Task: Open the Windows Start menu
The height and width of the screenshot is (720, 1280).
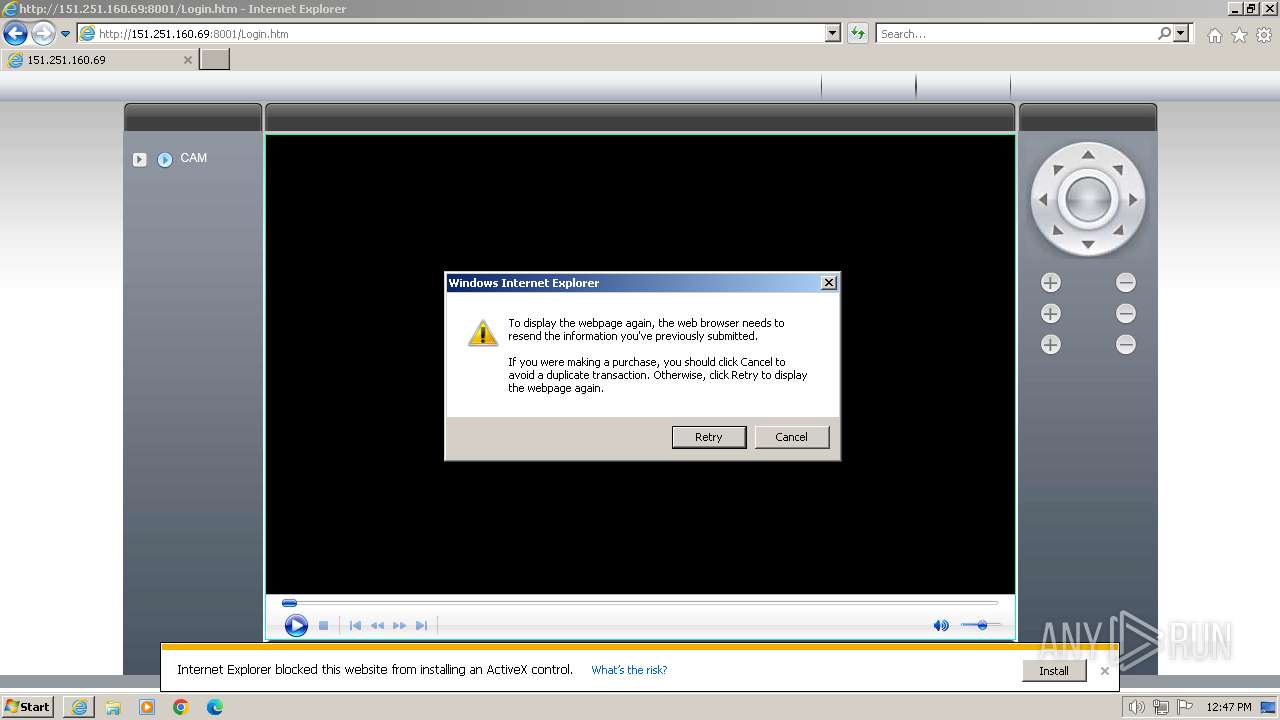Action: (x=27, y=707)
